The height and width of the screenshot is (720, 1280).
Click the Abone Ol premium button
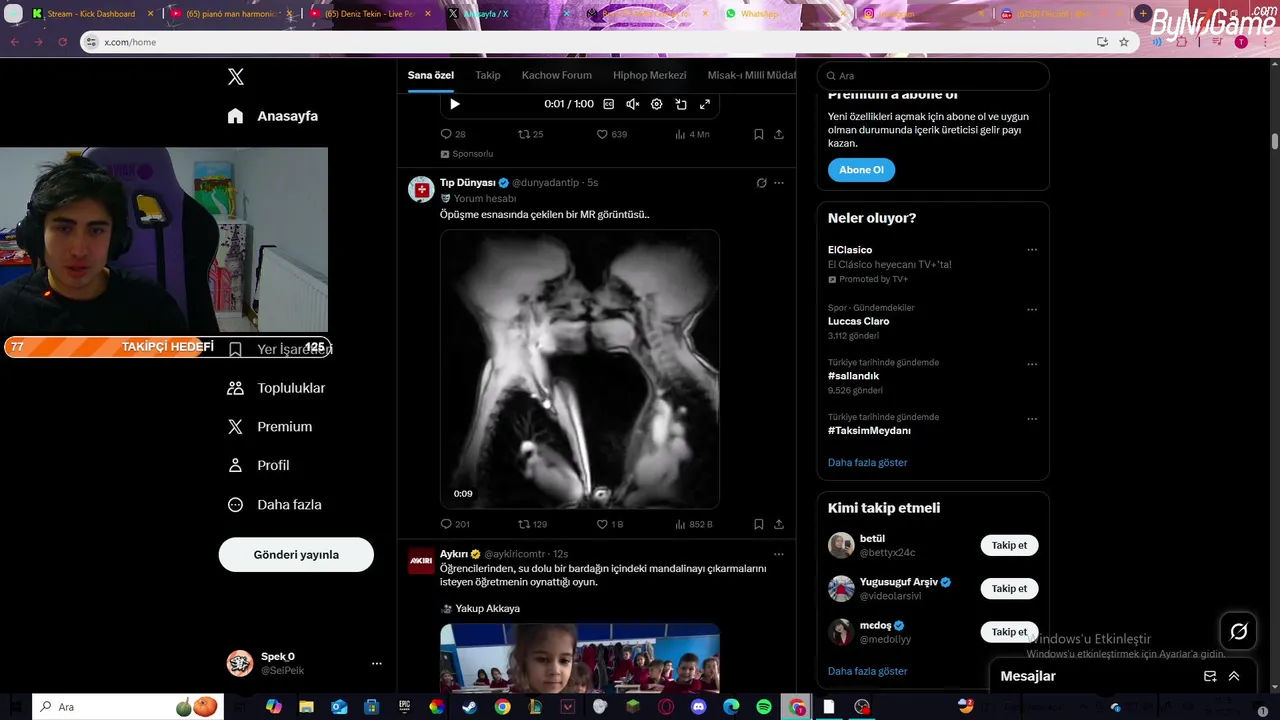tap(861, 170)
